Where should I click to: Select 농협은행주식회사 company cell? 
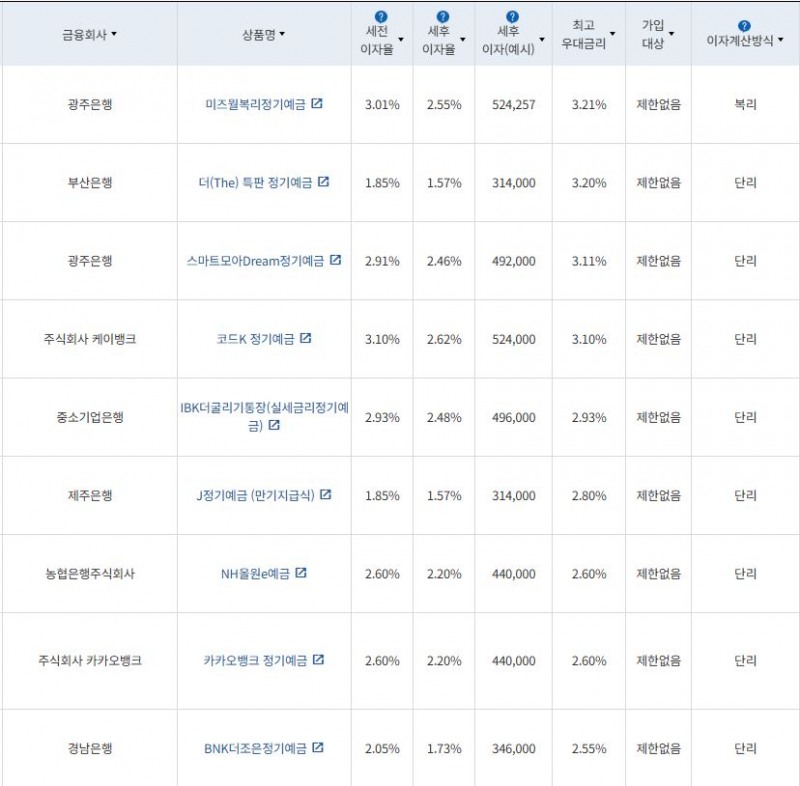[90, 574]
